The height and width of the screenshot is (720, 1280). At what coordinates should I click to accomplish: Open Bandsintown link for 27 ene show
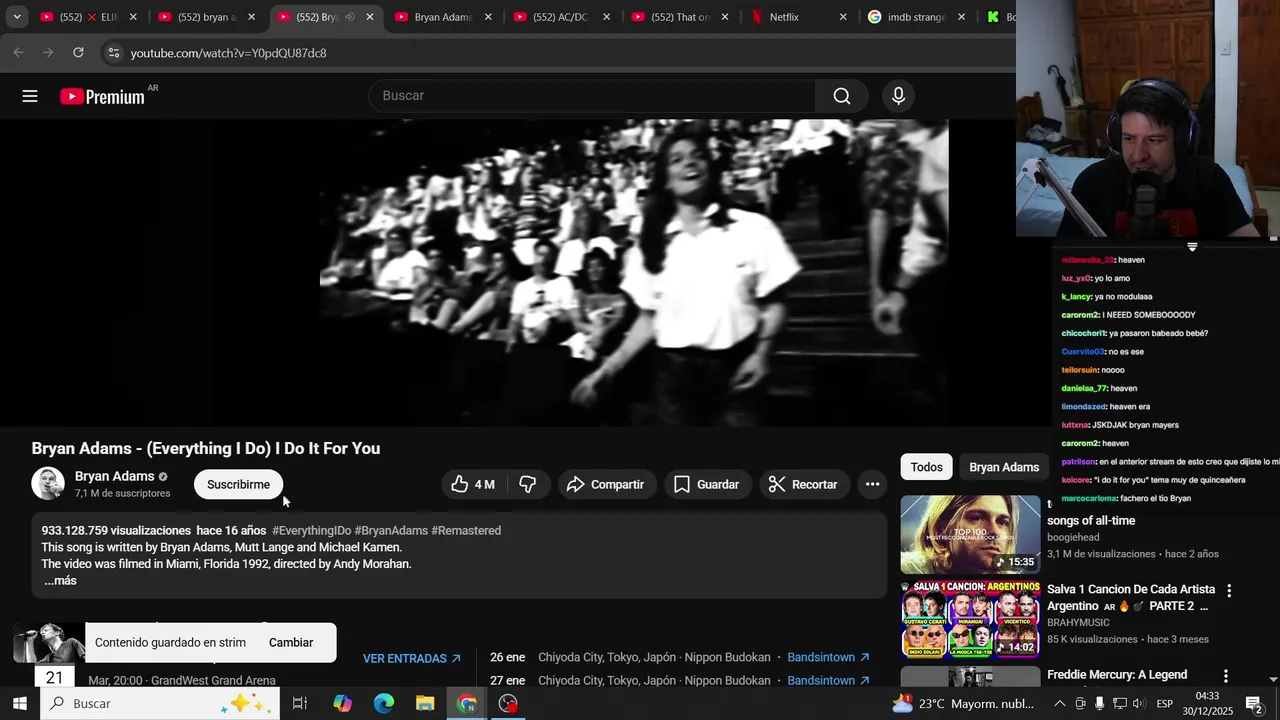pyautogui.click(x=828, y=681)
